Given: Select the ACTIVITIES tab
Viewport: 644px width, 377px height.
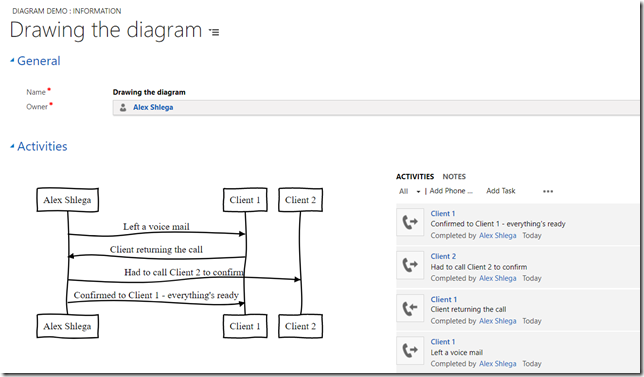Looking at the screenshot, I should pos(415,177).
